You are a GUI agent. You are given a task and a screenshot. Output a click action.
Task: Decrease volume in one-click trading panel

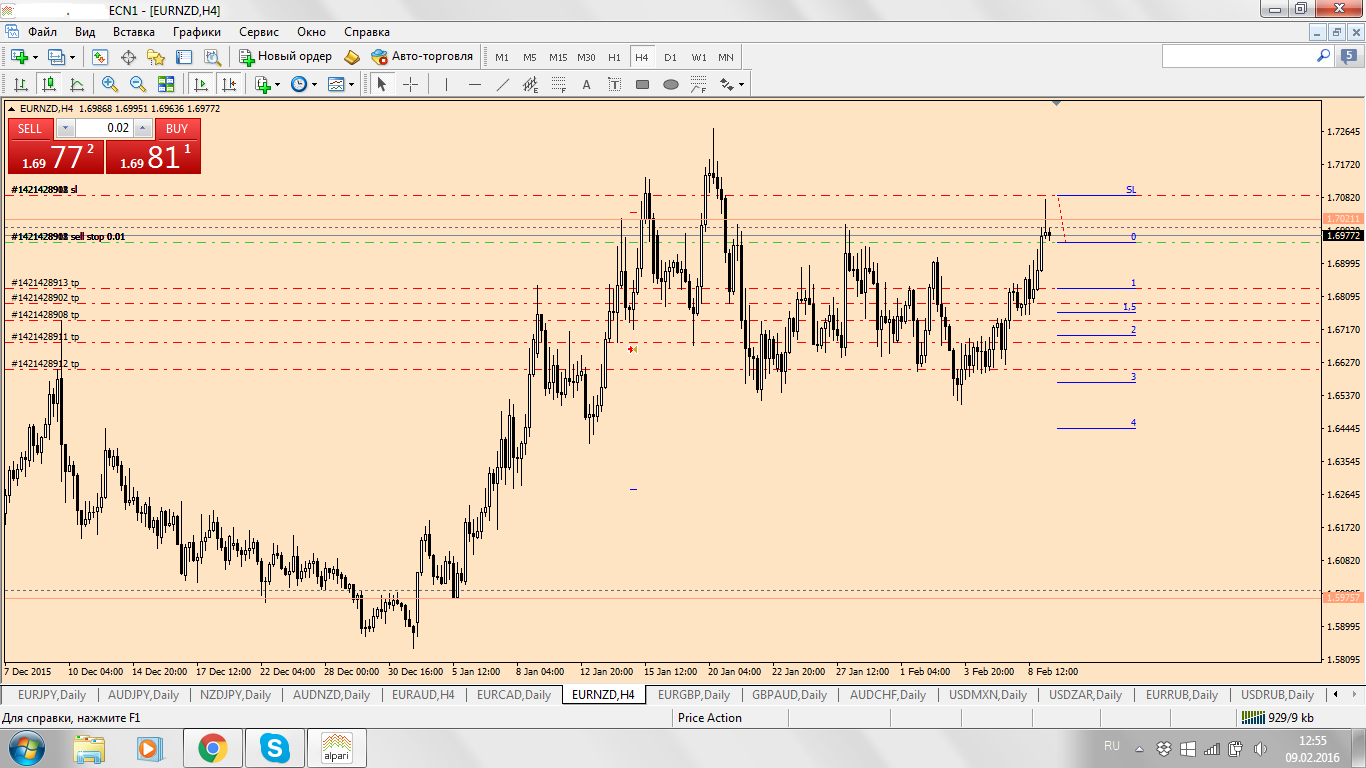point(65,128)
